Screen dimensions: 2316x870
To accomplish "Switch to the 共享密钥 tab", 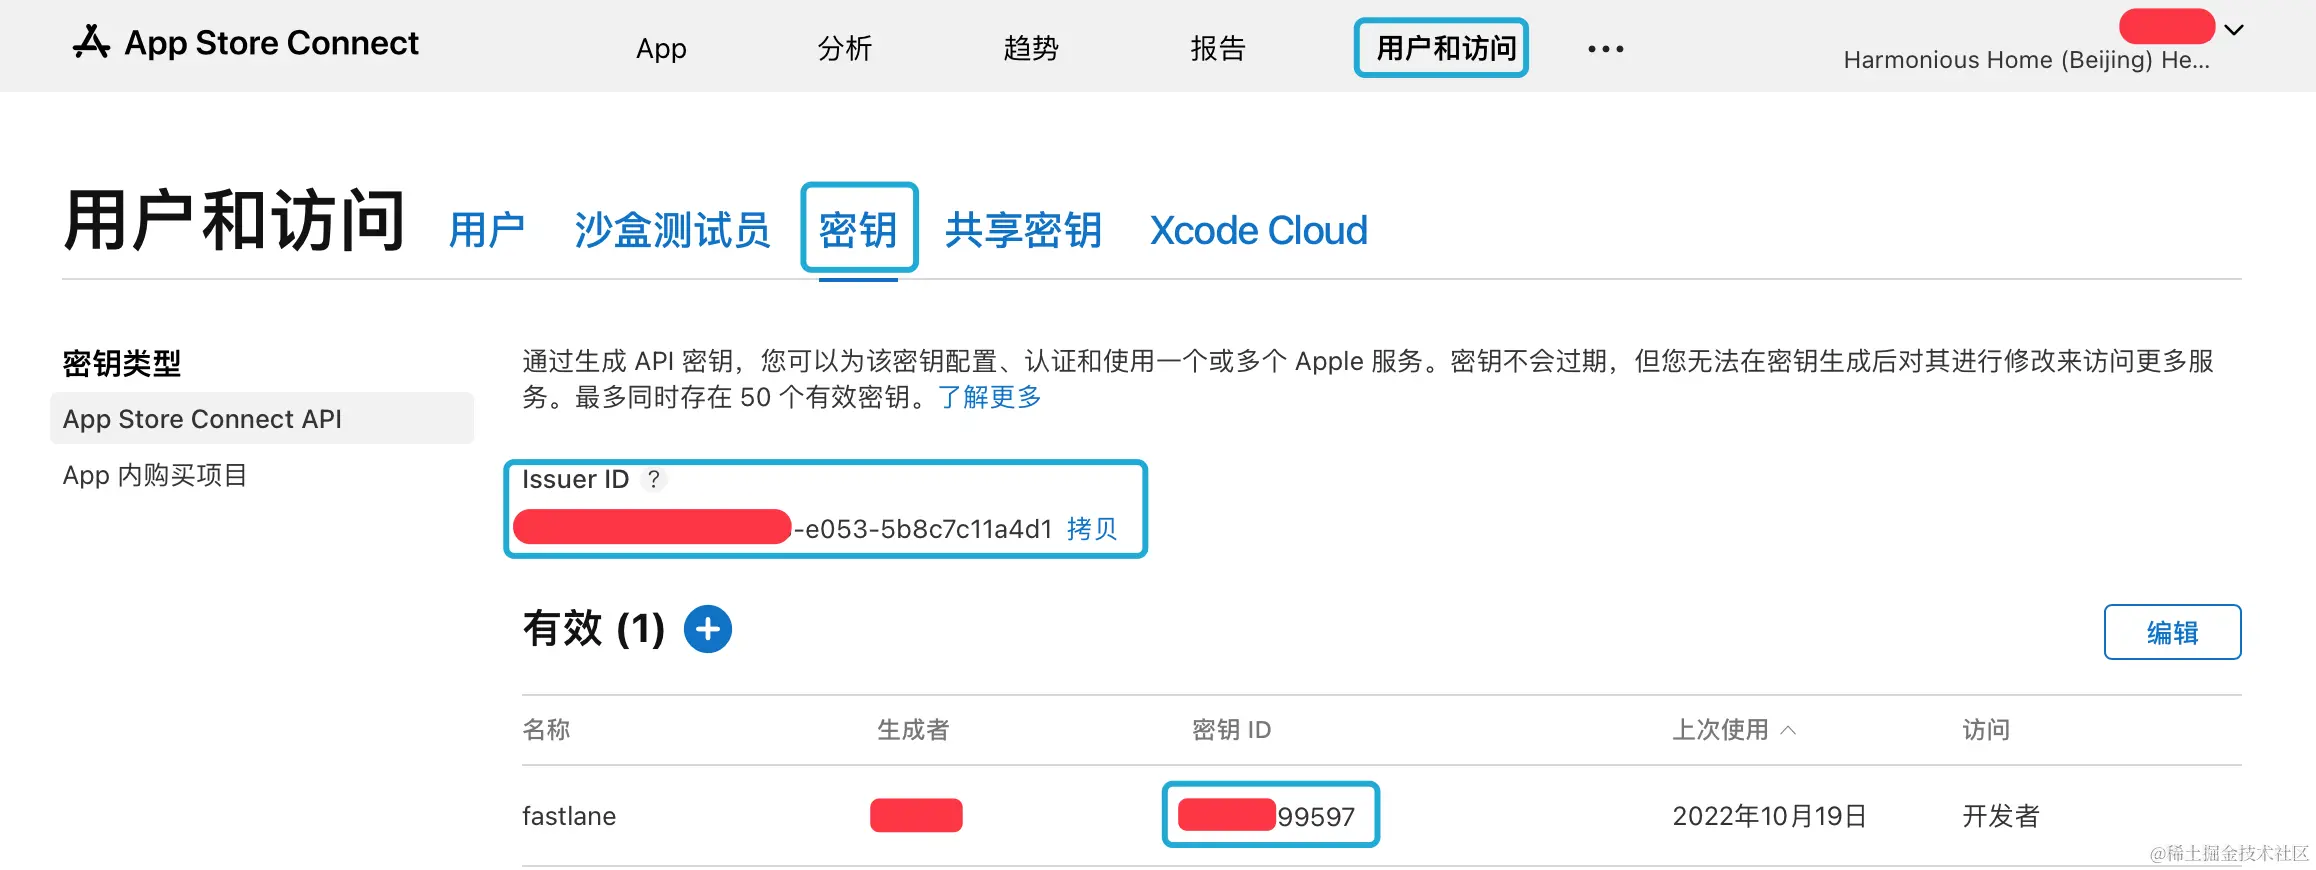I will point(1023,230).
